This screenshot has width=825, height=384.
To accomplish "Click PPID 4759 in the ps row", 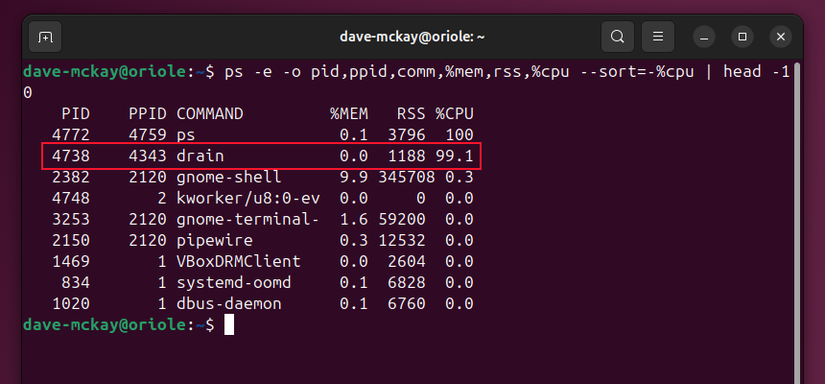I will click(x=147, y=135).
